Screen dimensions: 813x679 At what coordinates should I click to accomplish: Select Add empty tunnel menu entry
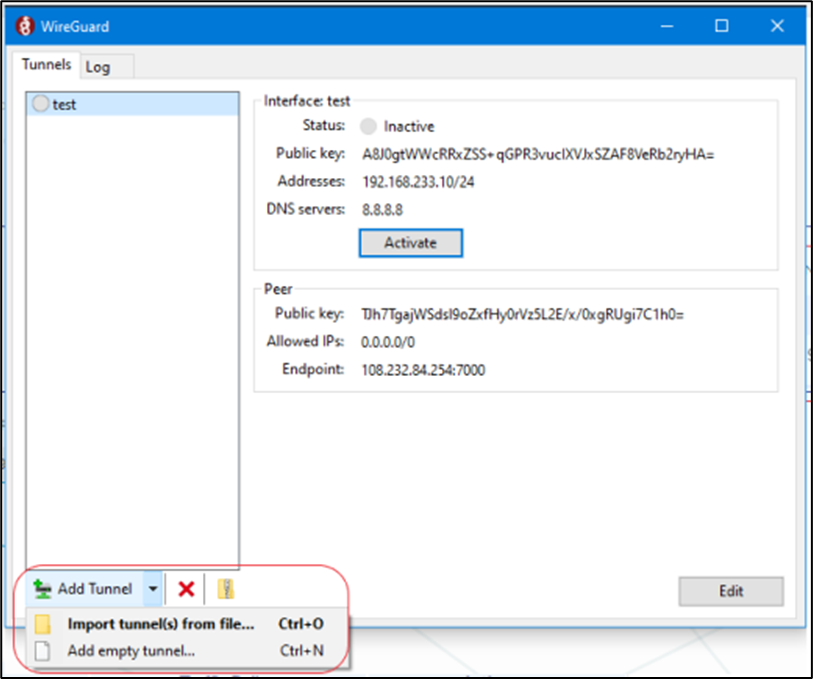pyautogui.click(x=131, y=651)
